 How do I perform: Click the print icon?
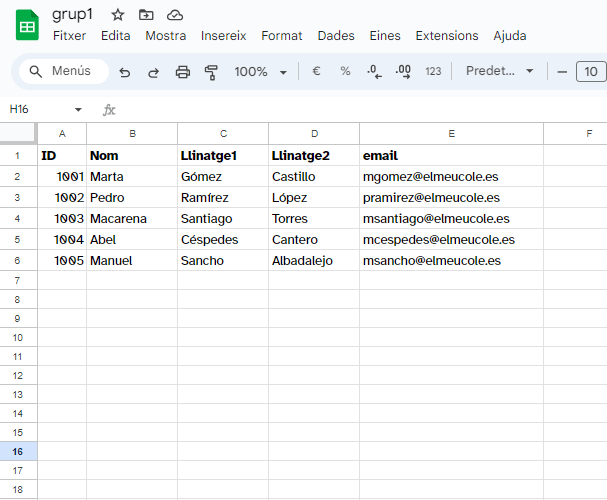(182, 72)
